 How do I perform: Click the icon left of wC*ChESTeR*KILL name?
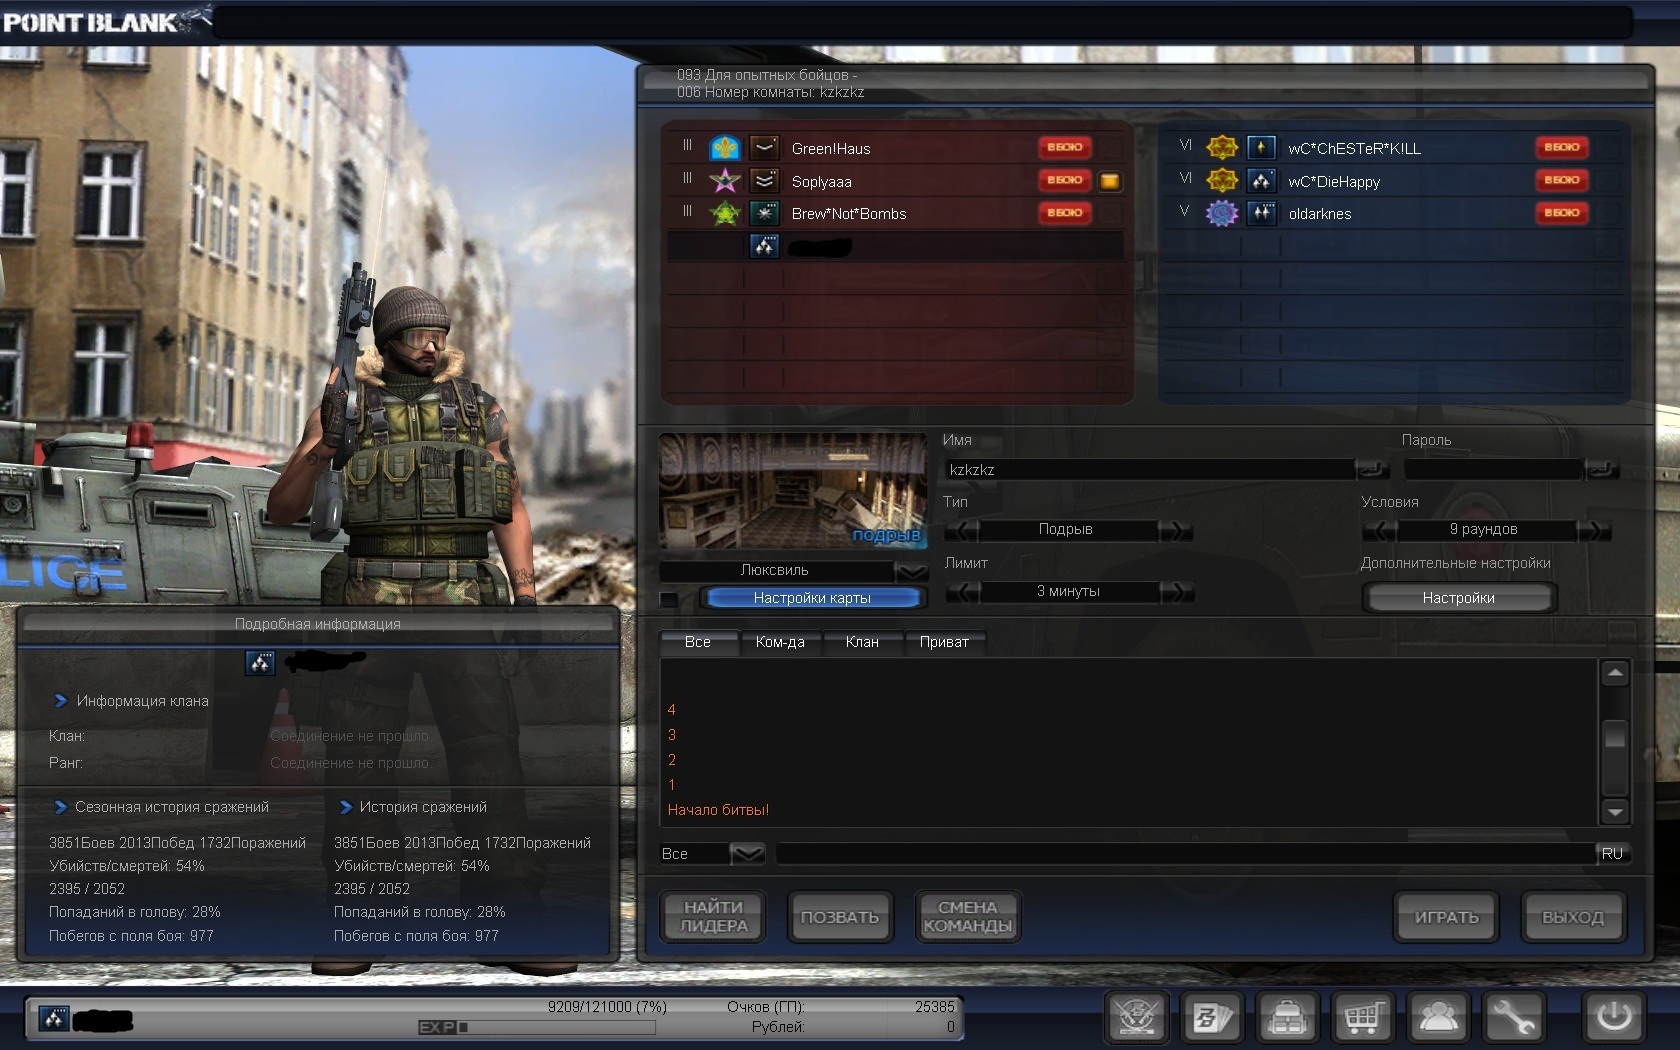(x=1261, y=148)
